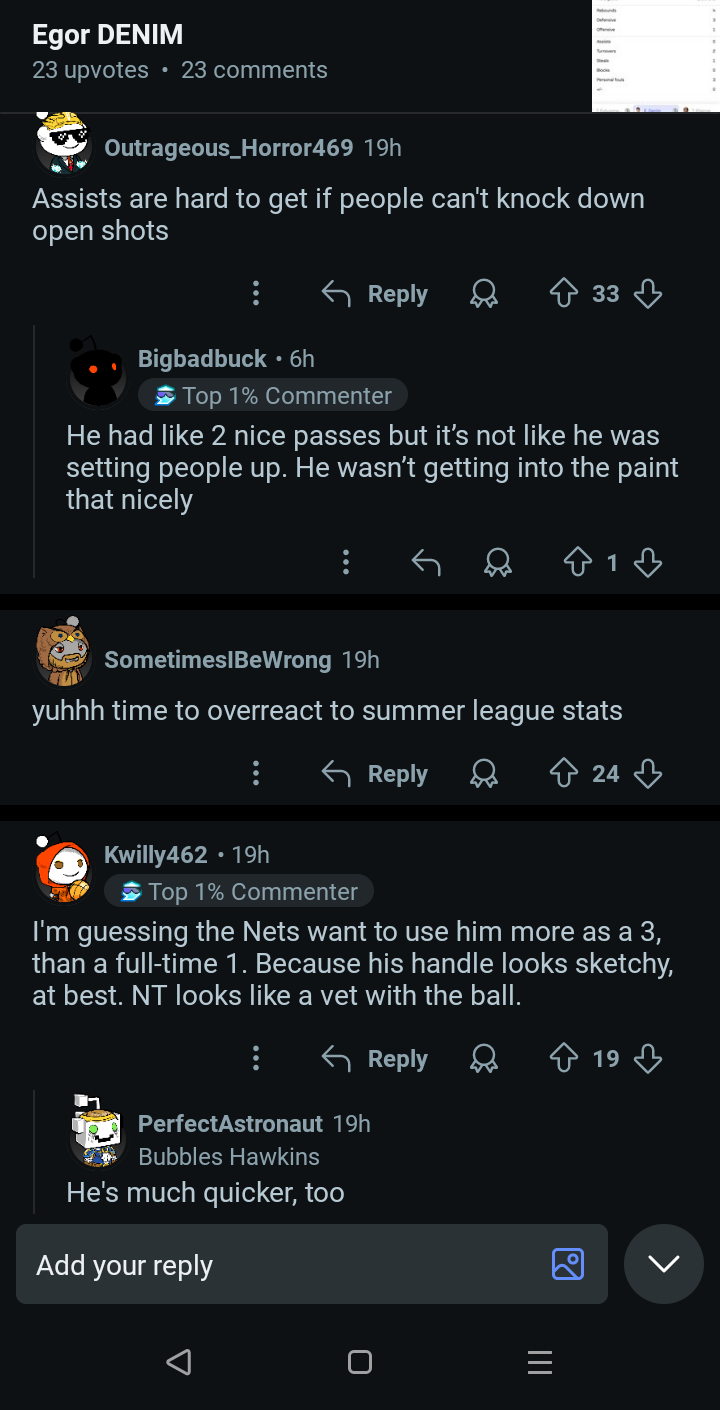Upvote the overreact to summer league comment

pyautogui.click(x=565, y=773)
